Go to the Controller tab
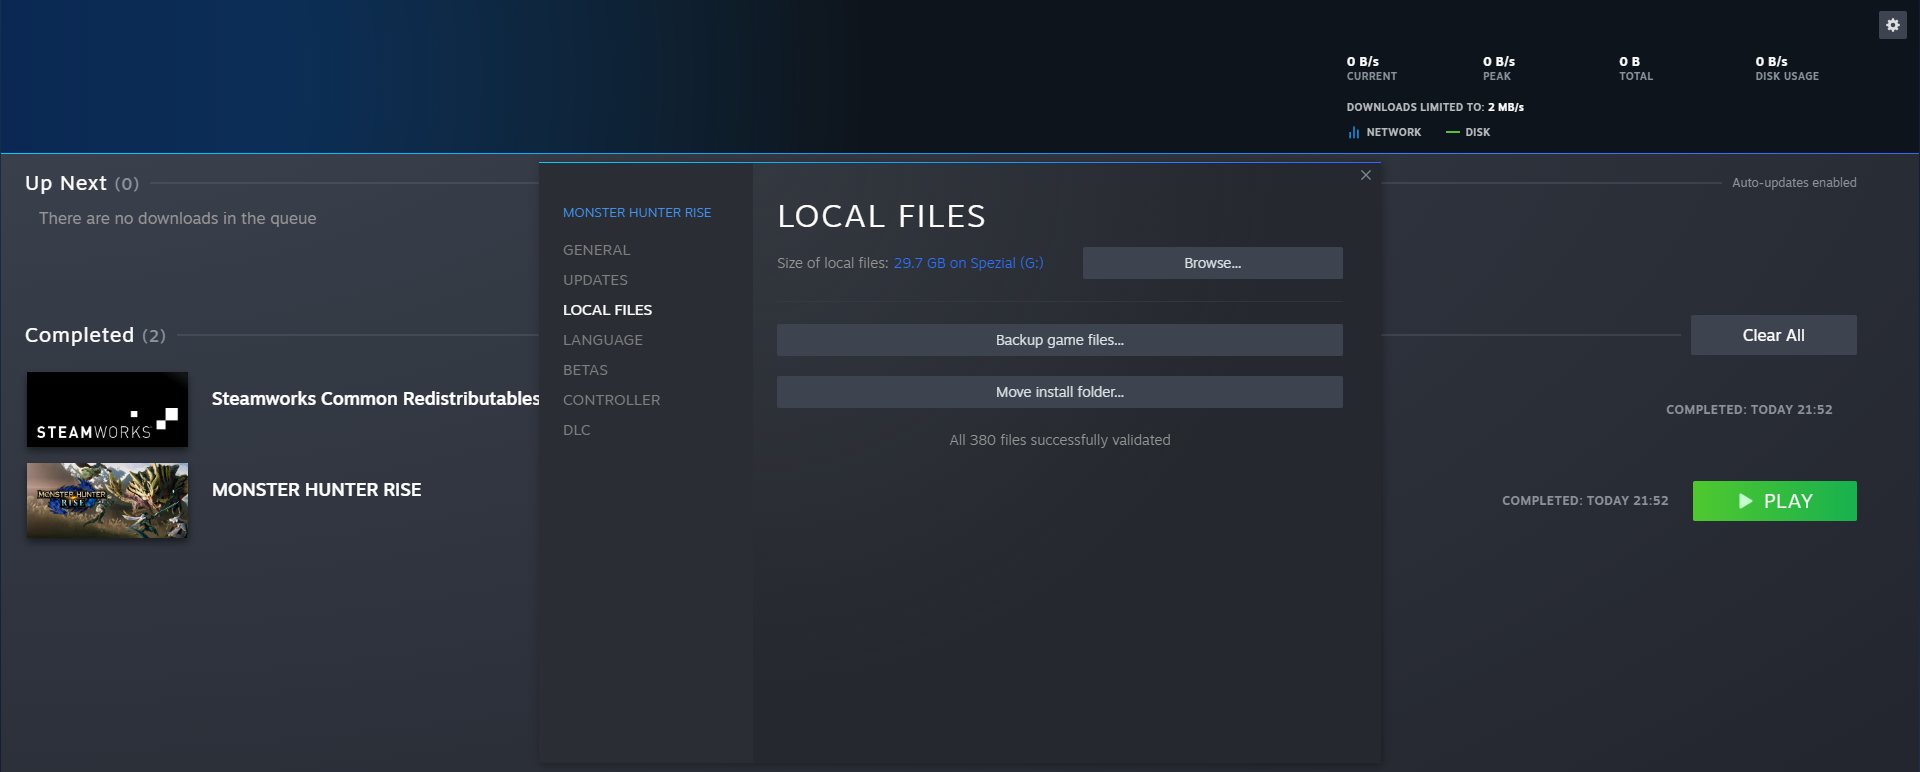 tap(611, 400)
